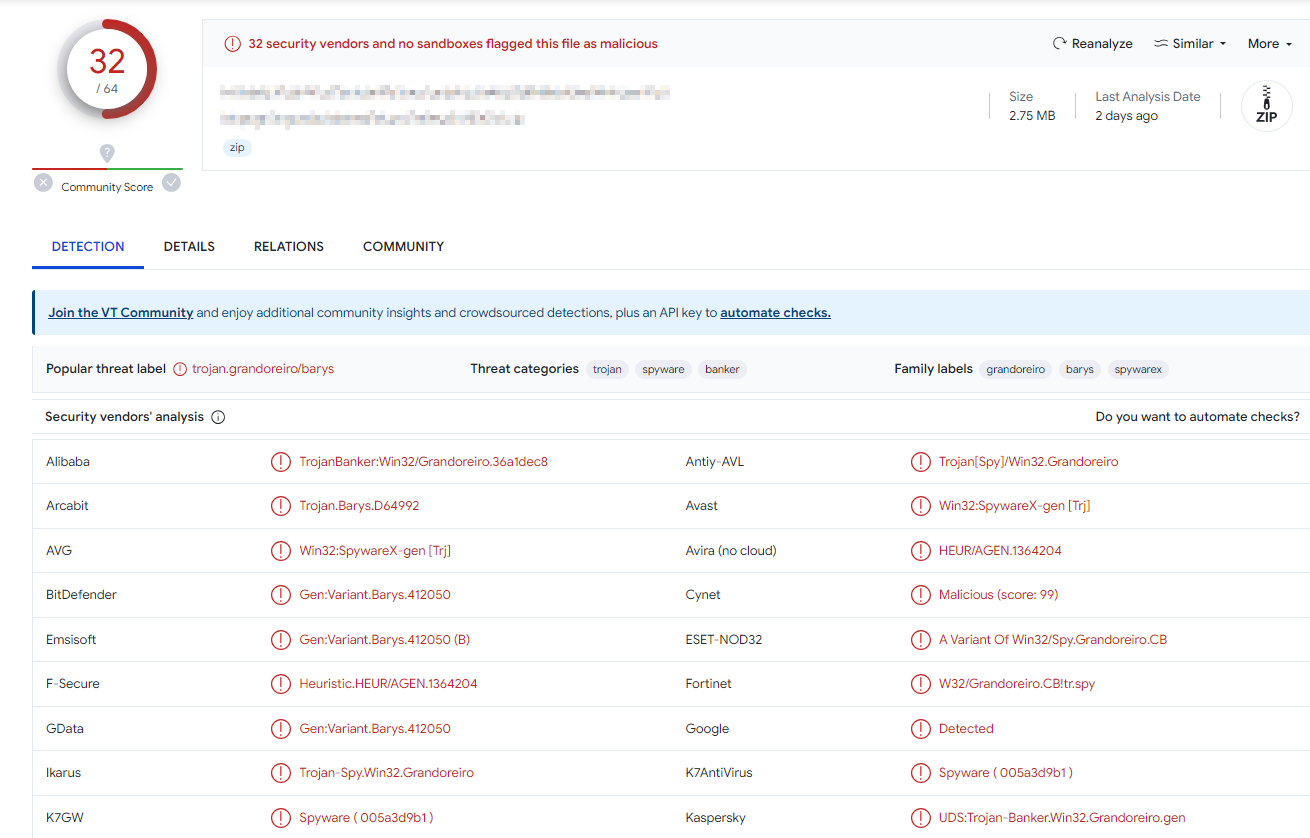Click the 32/64 detection score circle
Viewport: 1310px width, 838px height.
[107, 69]
